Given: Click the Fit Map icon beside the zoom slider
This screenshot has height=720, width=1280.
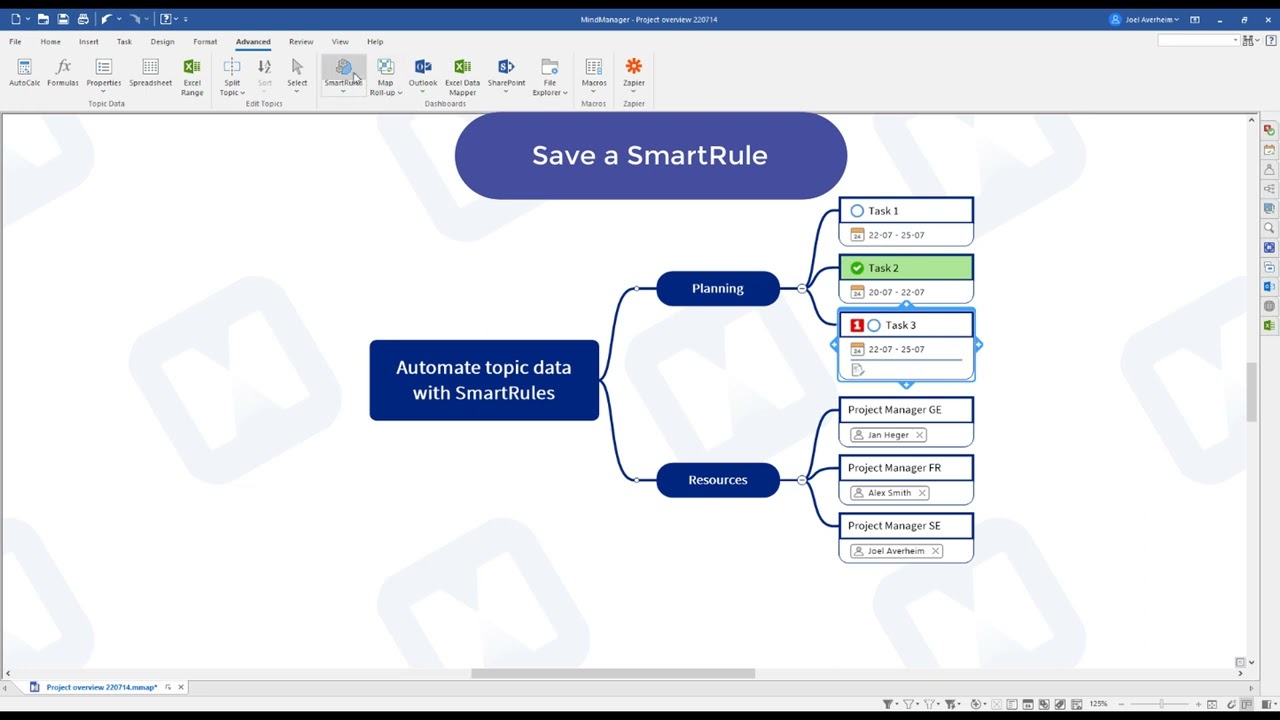Looking at the screenshot, I should pyautogui.click(x=1212, y=704).
